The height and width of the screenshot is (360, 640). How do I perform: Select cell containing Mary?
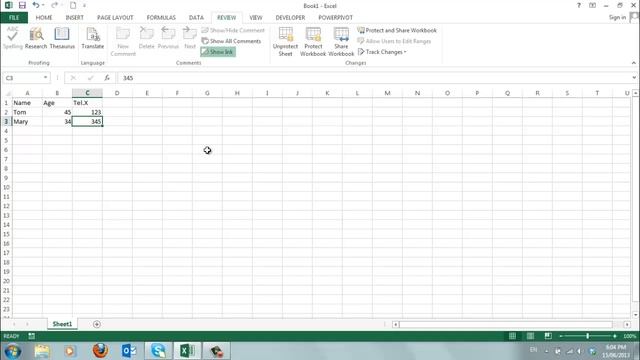point(27,121)
